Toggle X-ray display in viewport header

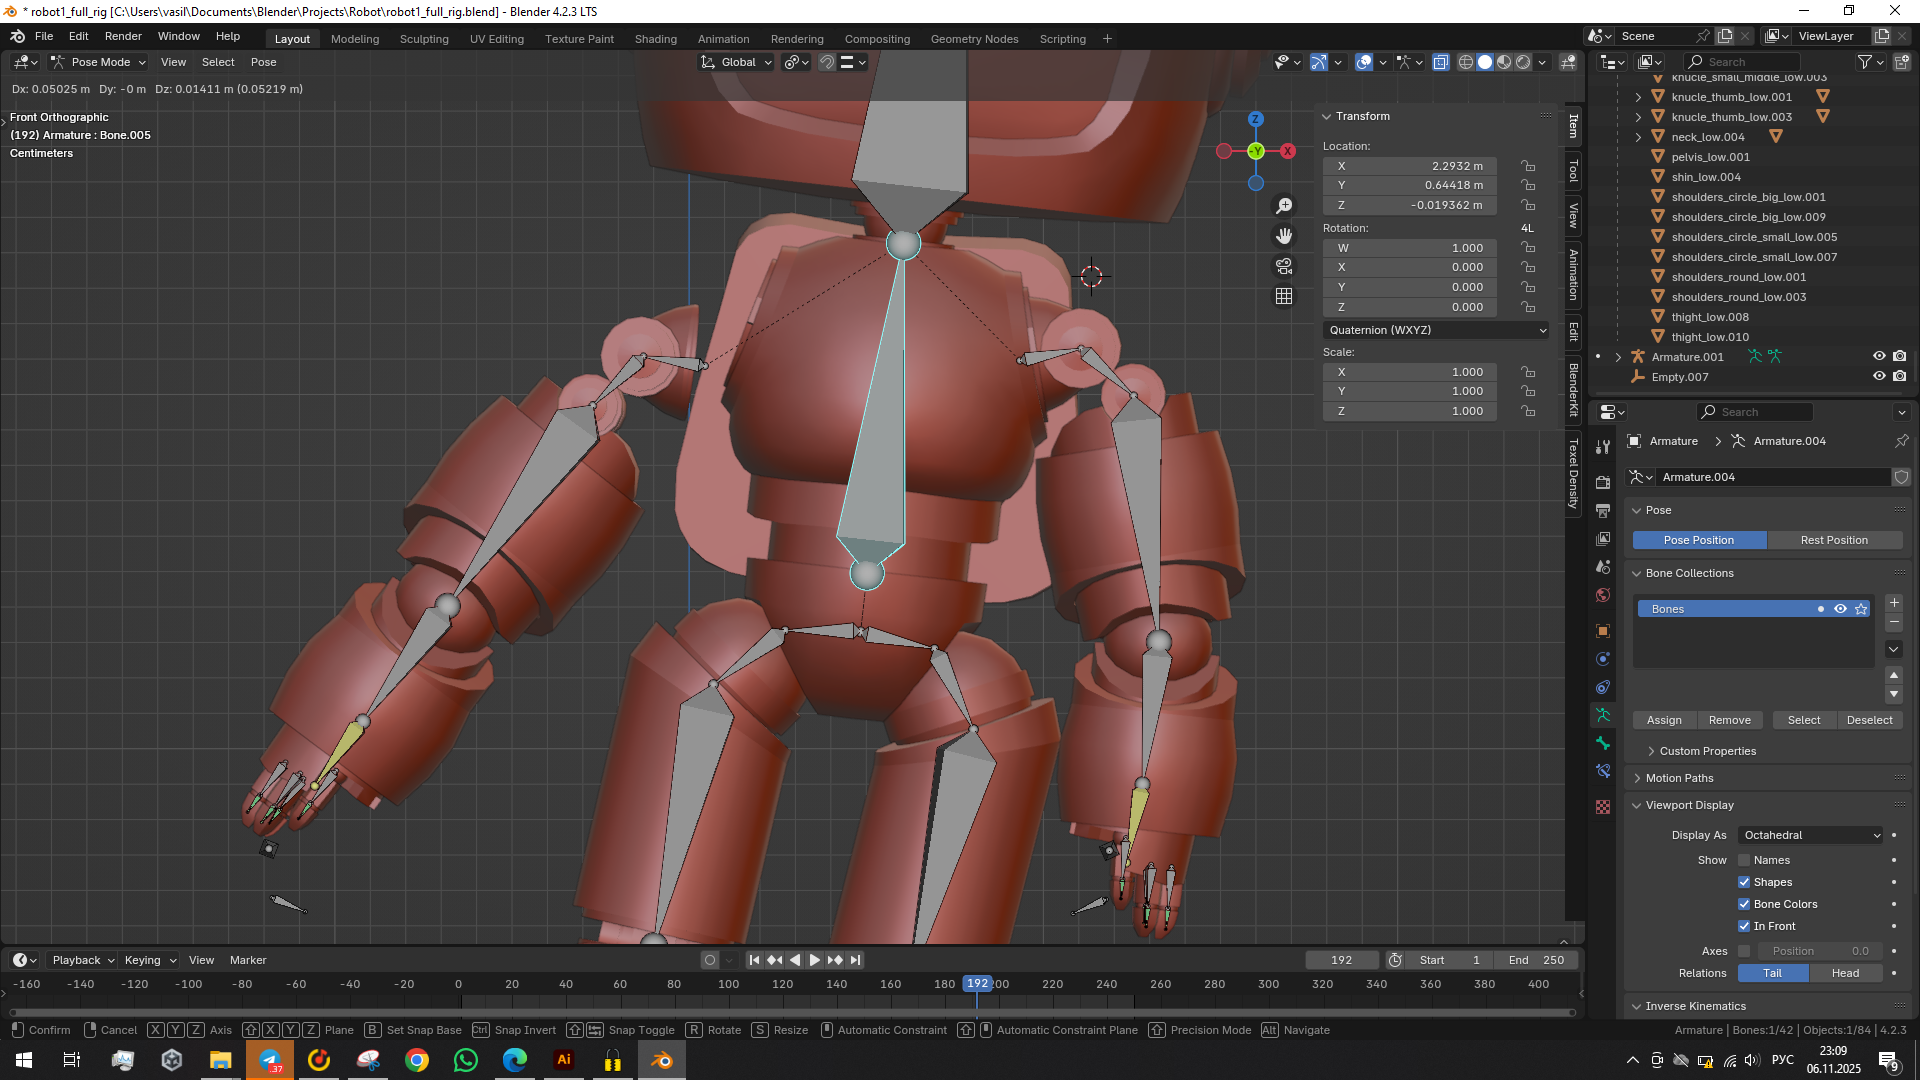click(1441, 62)
